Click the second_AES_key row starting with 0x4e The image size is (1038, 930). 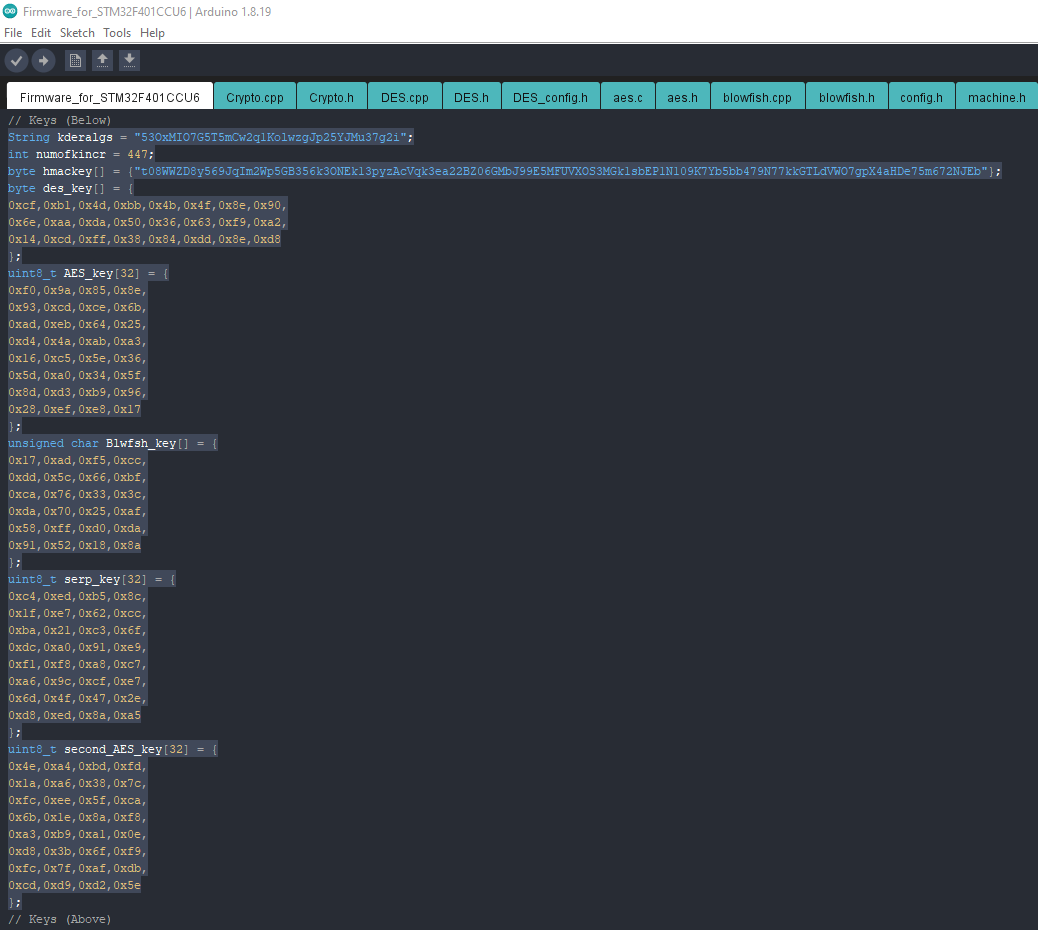click(x=77, y=766)
